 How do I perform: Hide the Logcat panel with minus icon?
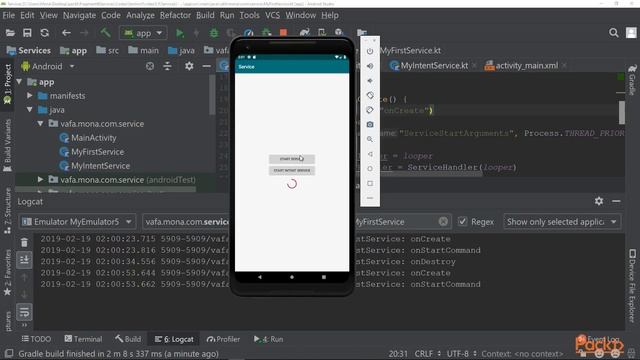tap(616, 201)
